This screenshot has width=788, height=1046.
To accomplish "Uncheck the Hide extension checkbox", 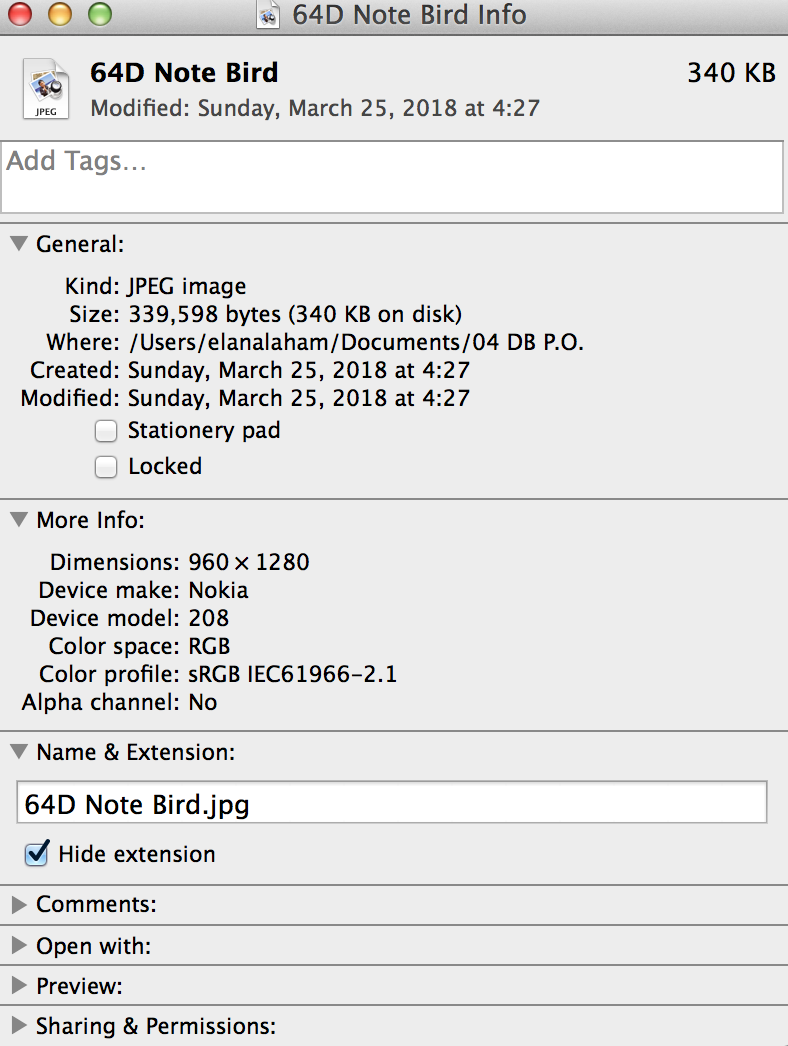I will coord(37,853).
